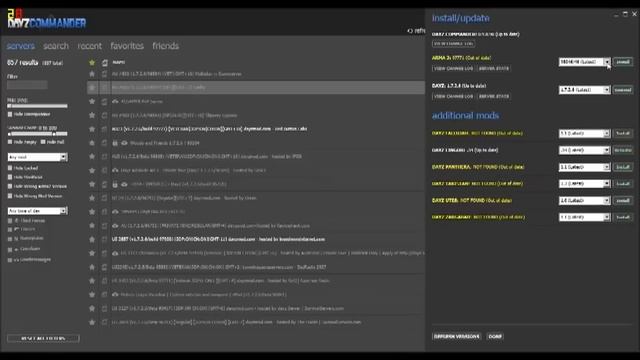Open the DayZ Panthera version dropdown
This screenshot has height=360, width=640.
tap(584, 167)
